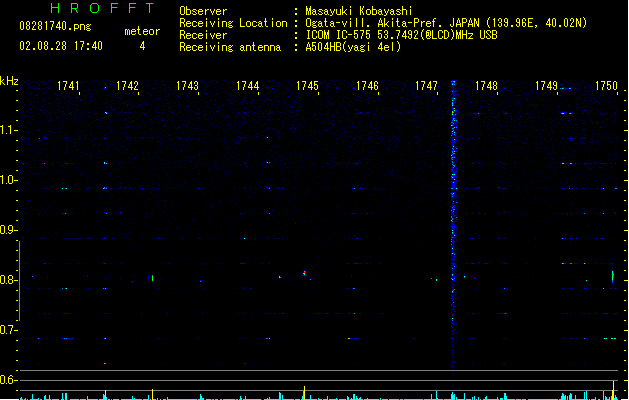The image size is (629, 400).
Task: Click the 0.7 kHz axis label
Action: tap(8, 330)
